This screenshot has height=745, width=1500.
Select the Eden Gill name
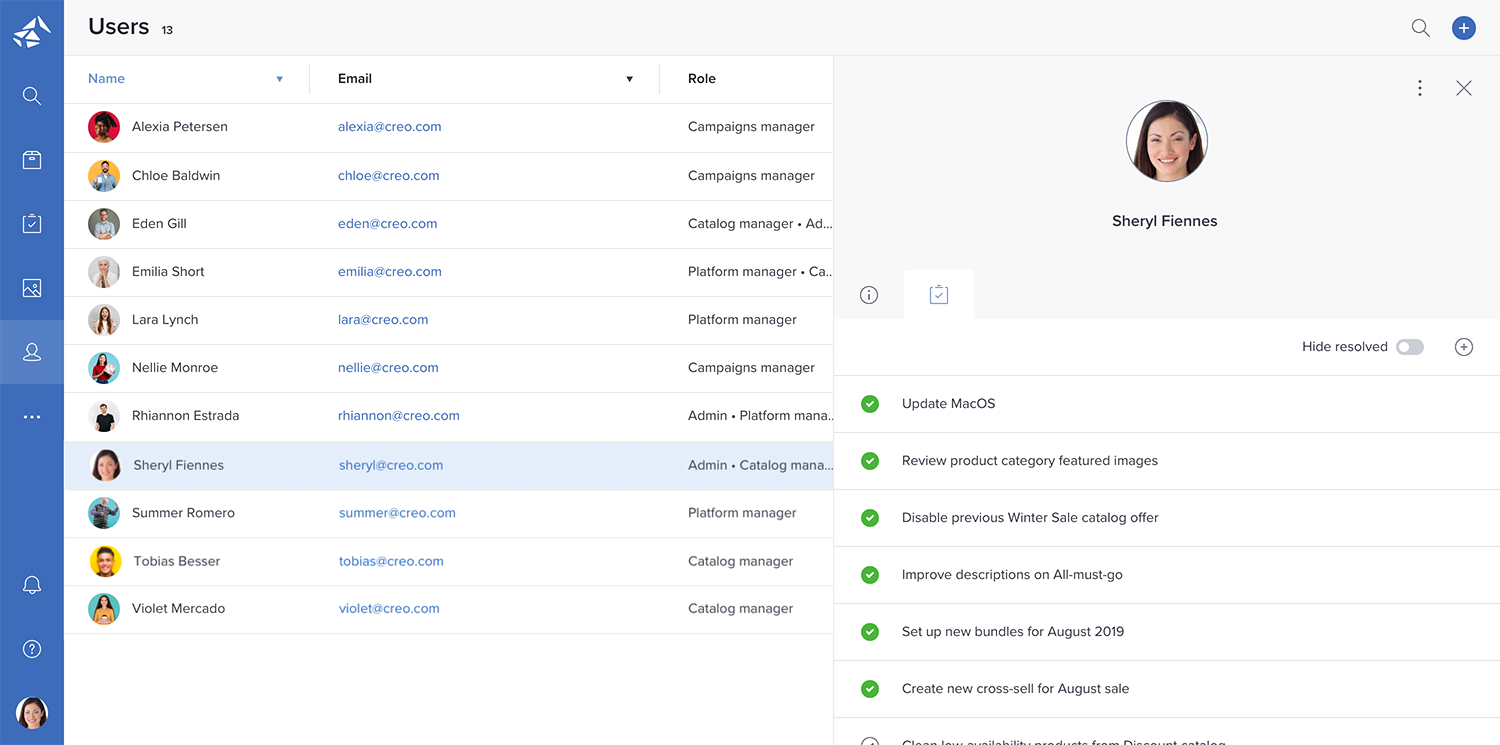tap(159, 224)
